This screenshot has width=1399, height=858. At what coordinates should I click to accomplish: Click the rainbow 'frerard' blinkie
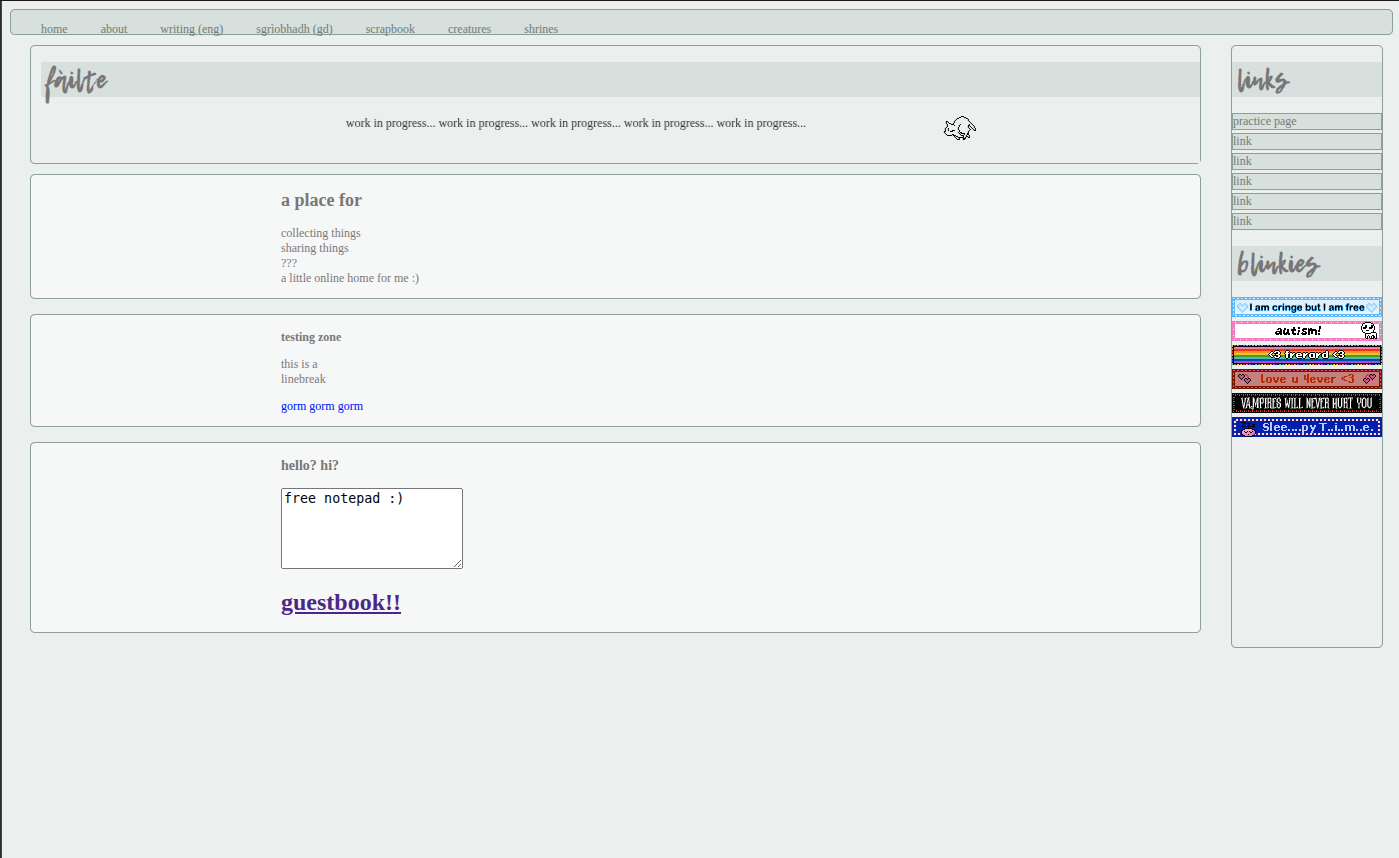click(1306, 355)
